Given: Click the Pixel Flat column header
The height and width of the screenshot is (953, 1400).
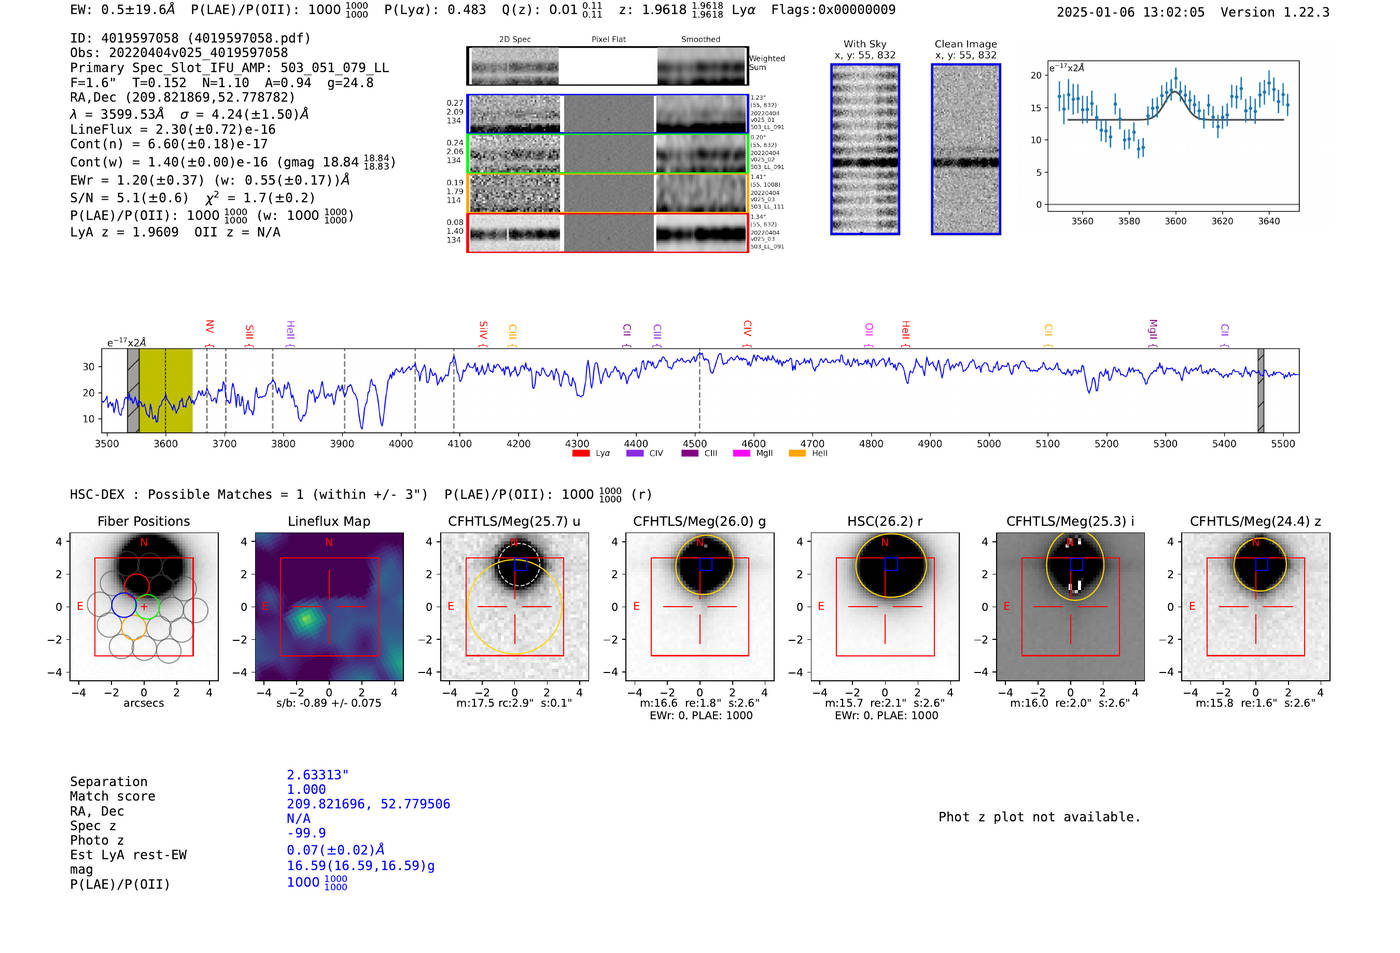Looking at the screenshot, I should 608,39.
